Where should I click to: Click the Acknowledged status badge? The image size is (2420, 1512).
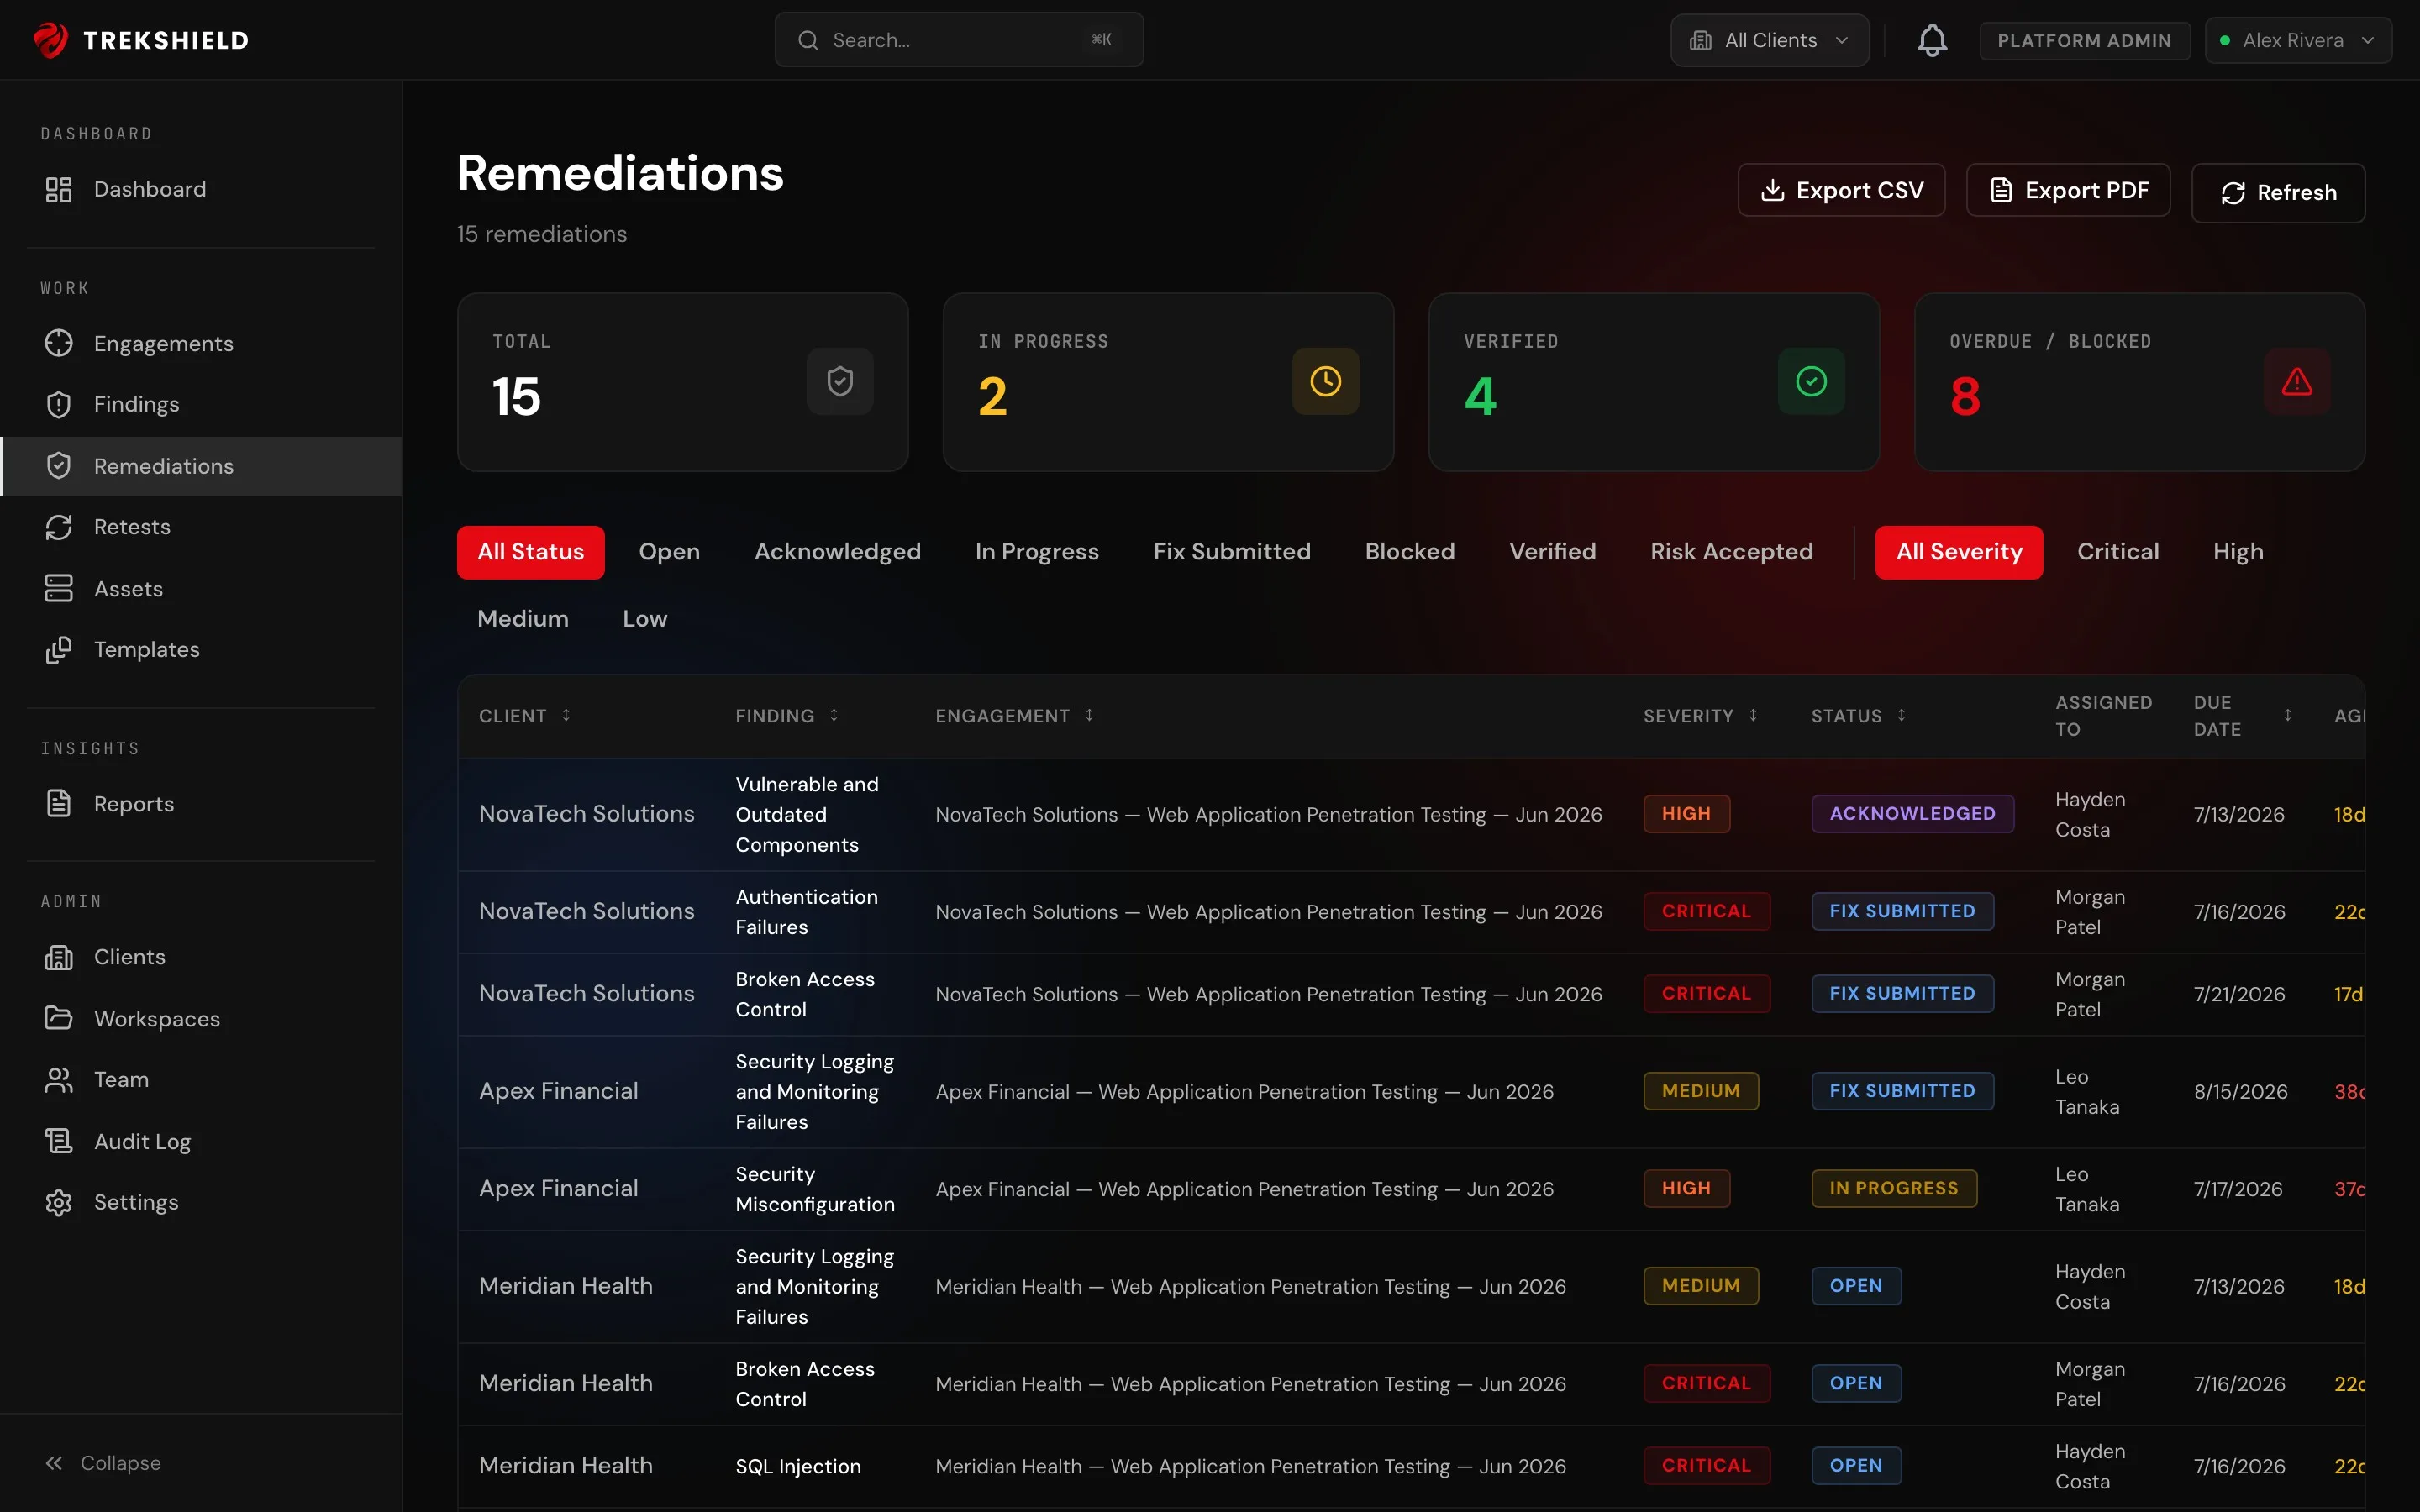[1912, 814]
